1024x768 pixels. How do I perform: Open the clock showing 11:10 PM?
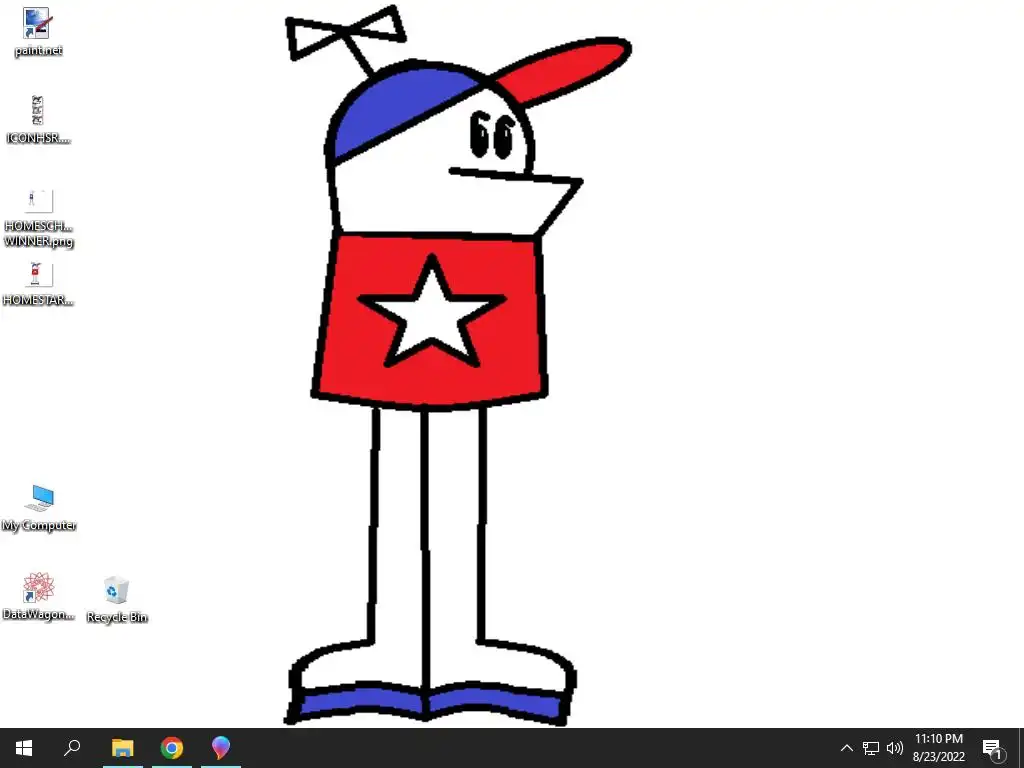[x=938, y=748]
